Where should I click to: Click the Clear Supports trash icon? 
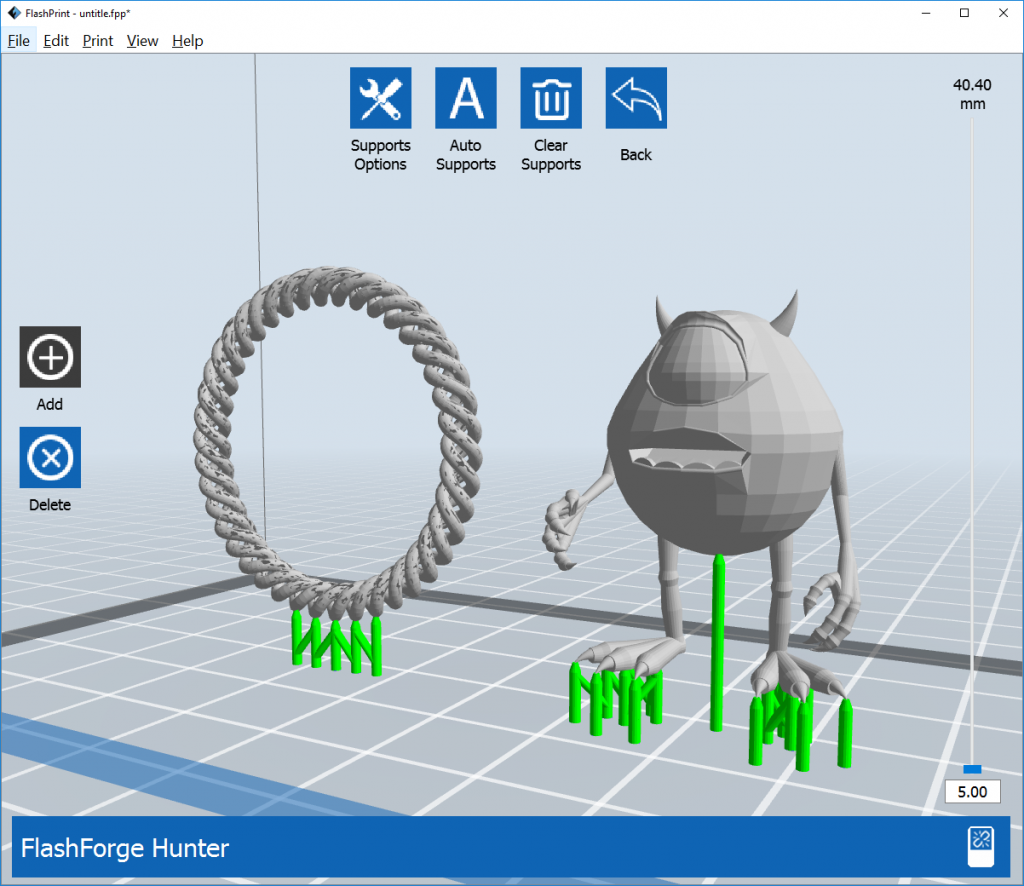(x=551, y=98)
